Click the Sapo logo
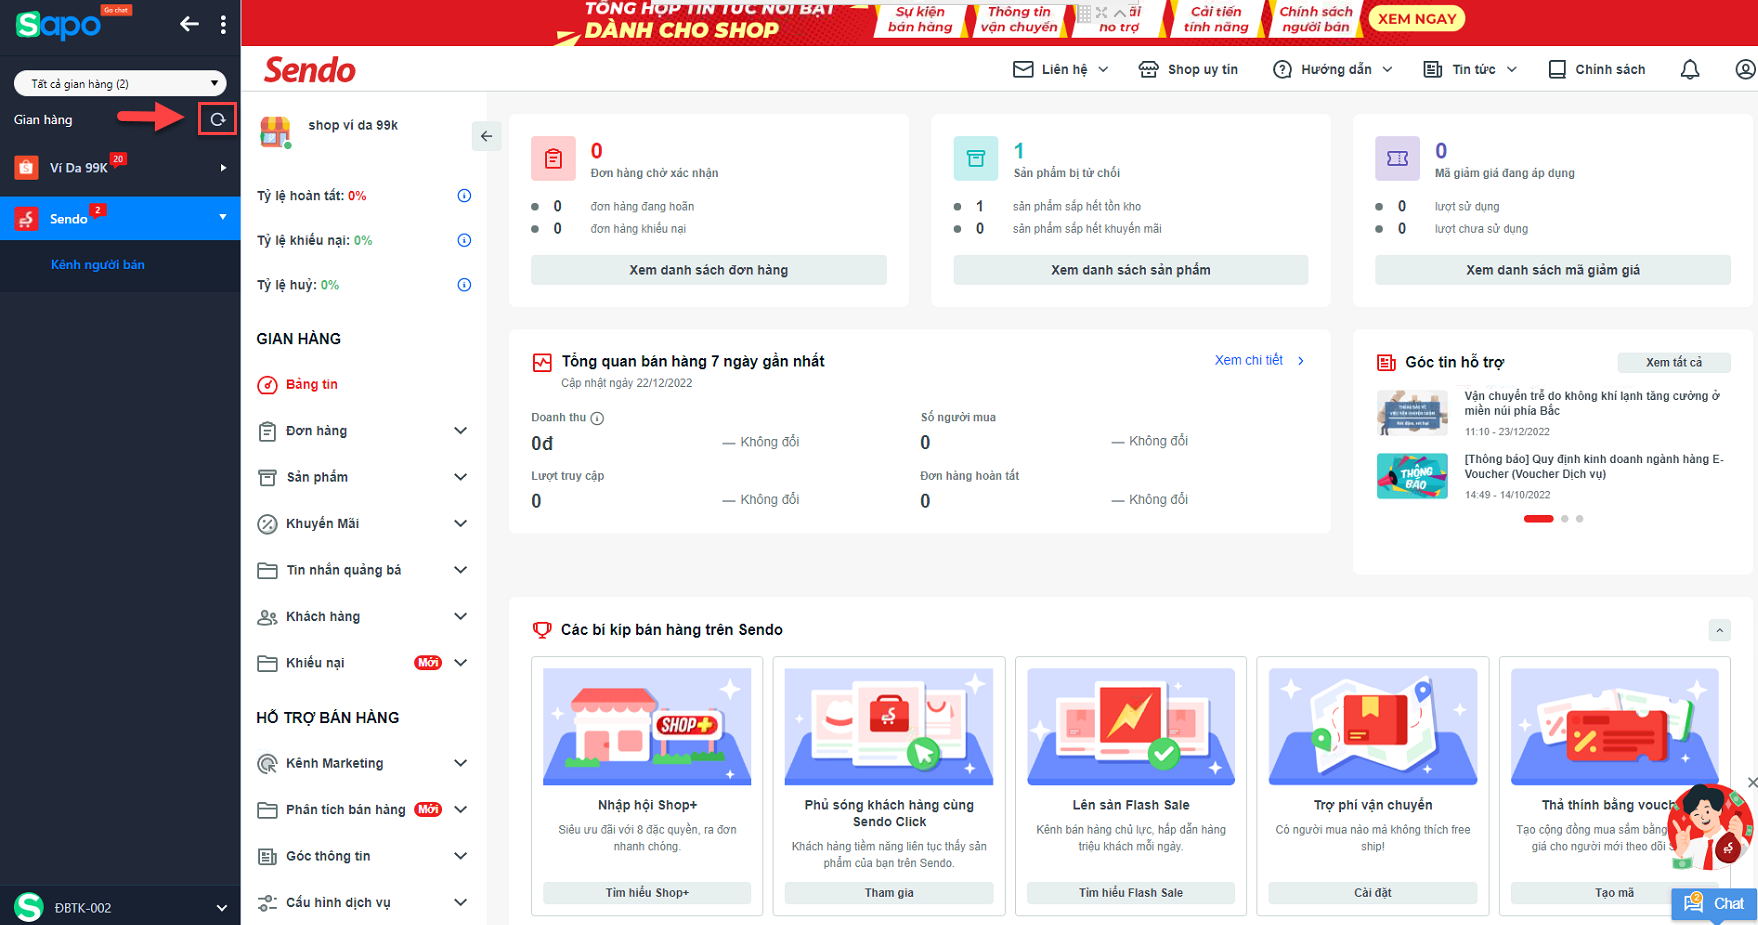The height and width of the screenshot is (925, 1758). tap(58, 24)
